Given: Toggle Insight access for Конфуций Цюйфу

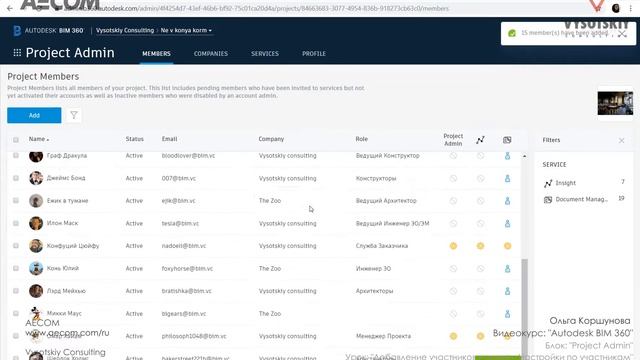Looking at the screenshot, I should [x=480, y=246].
